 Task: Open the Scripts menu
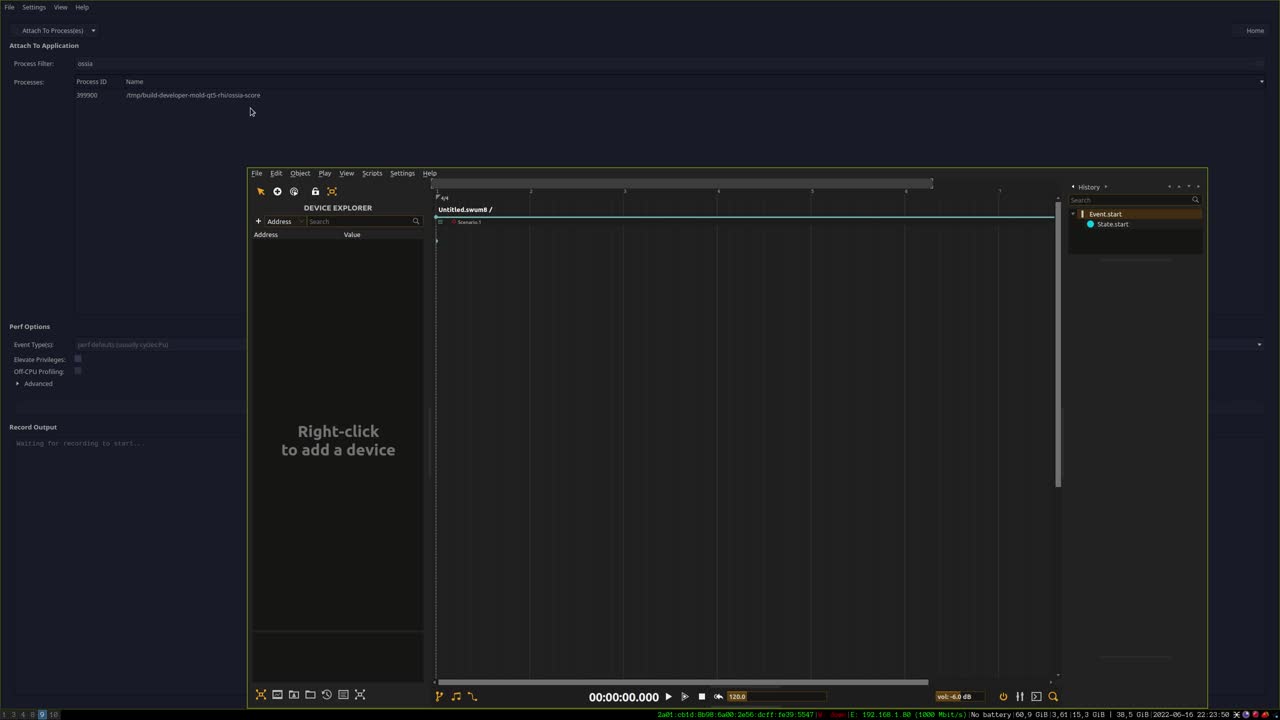[x=372, y=173]
